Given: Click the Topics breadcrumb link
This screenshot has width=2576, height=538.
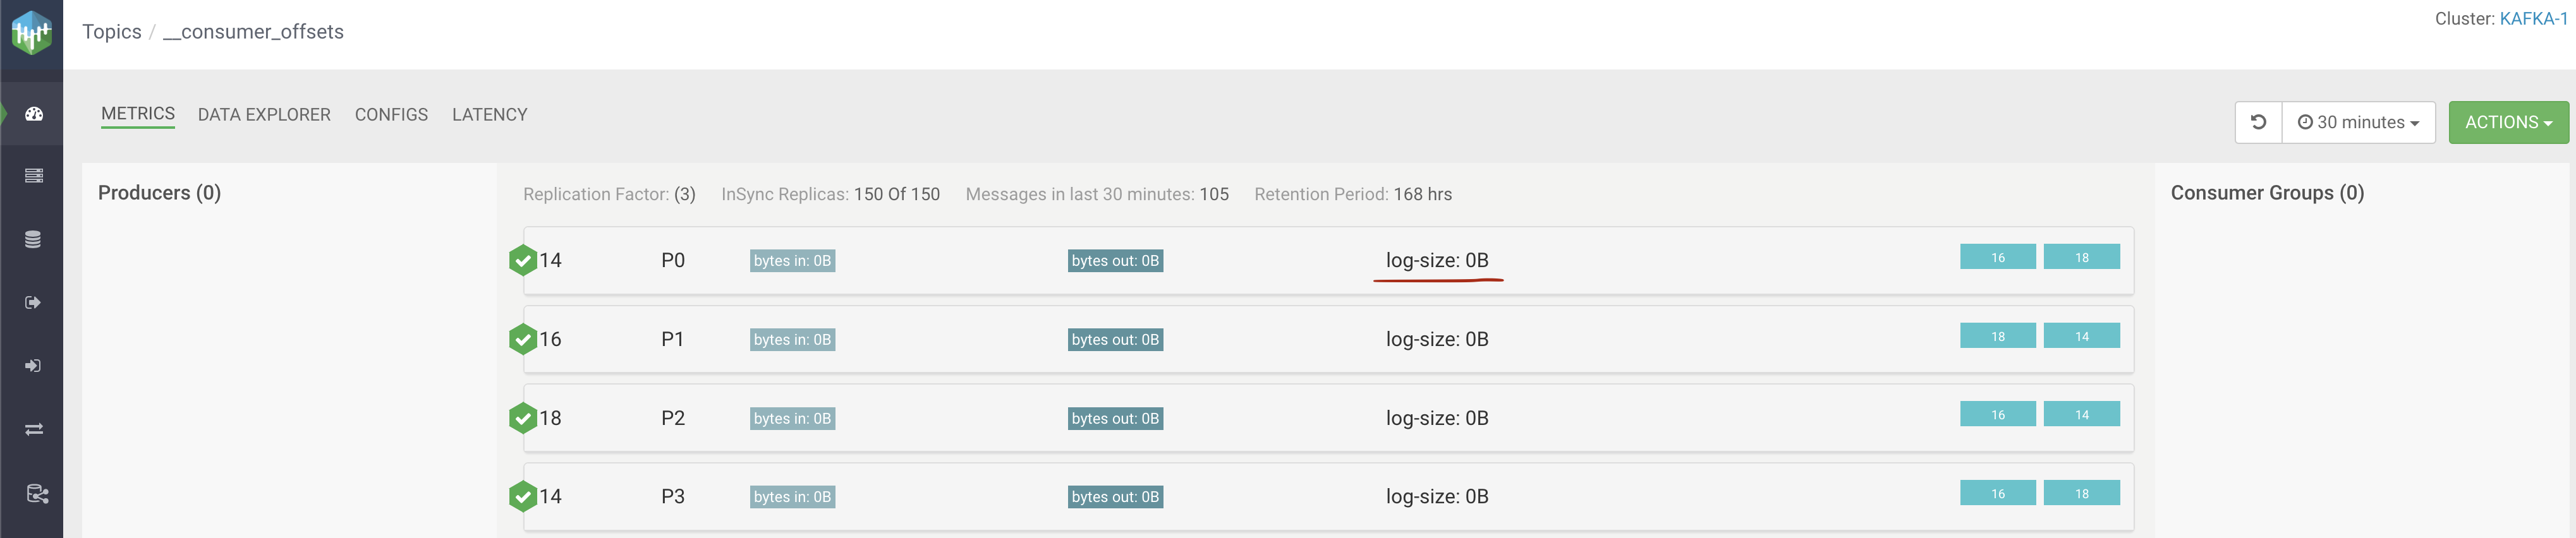Looking at the screenshot, I should [x=111, y=32].
